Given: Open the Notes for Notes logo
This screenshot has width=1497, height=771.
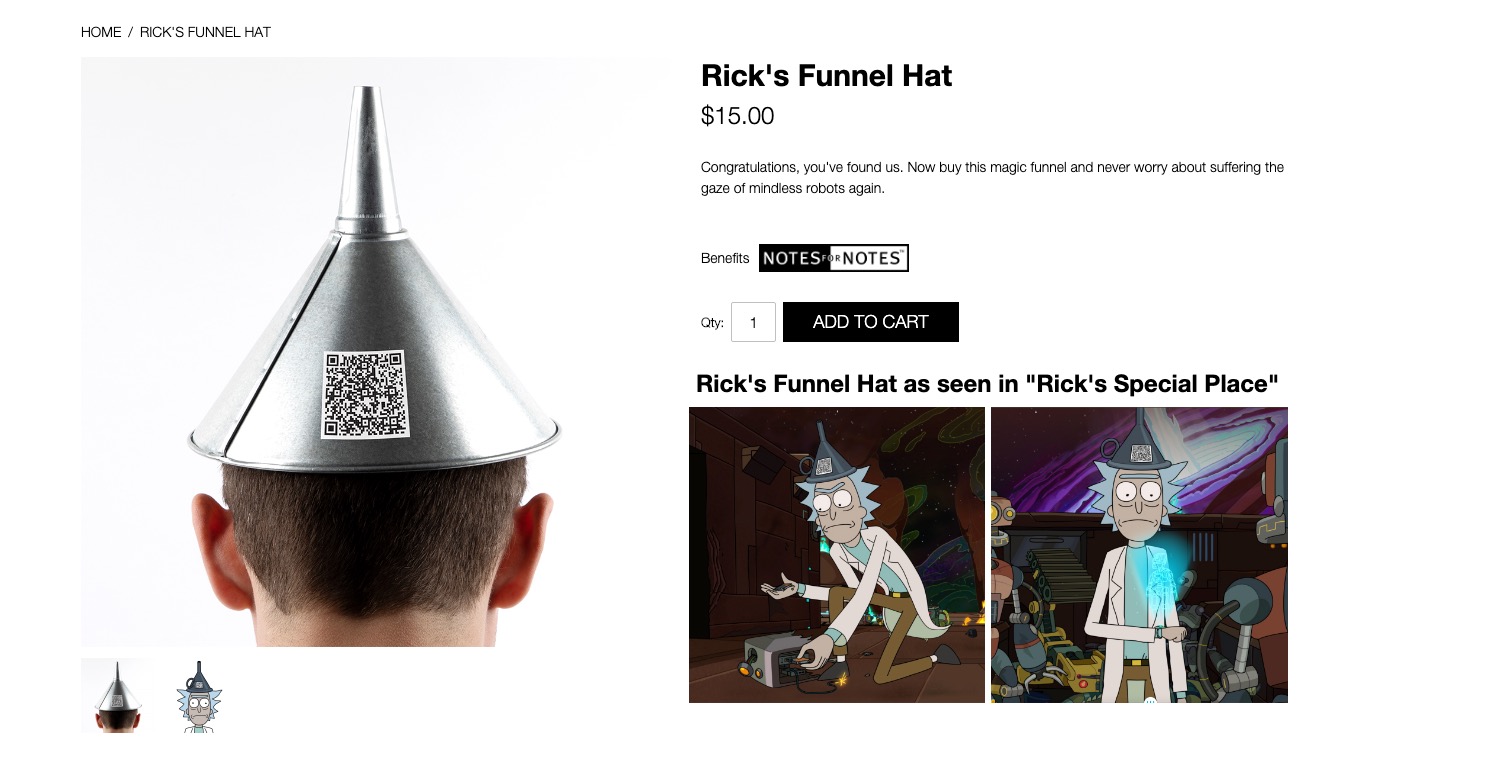Looking at the screenshot, I should (x=834, y=258).
